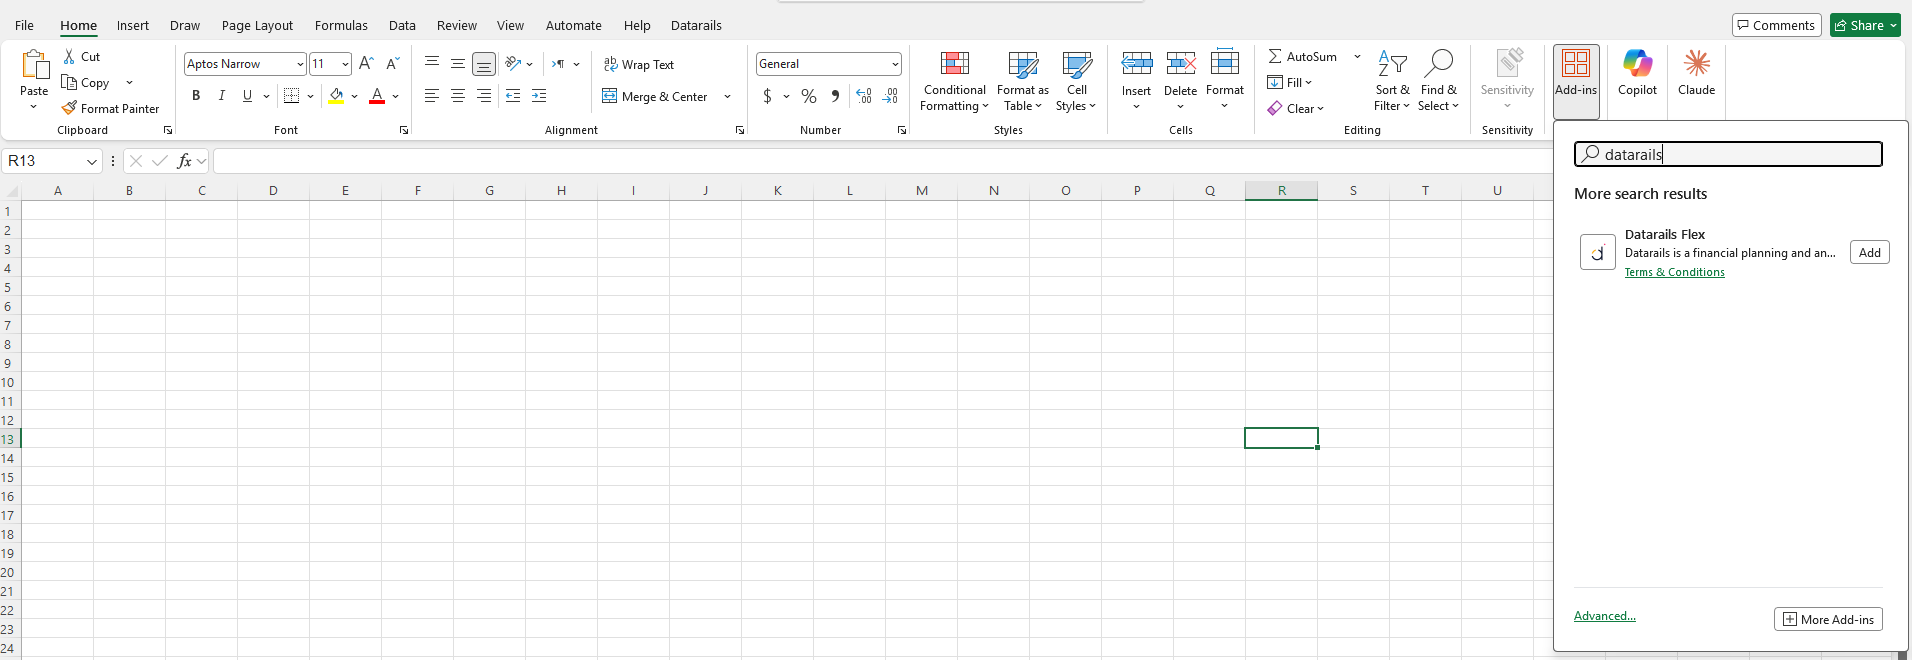This screenshot has width=1912, height=660.
Task: Increase font size with the larger A icon
Action: click(366, 63)
